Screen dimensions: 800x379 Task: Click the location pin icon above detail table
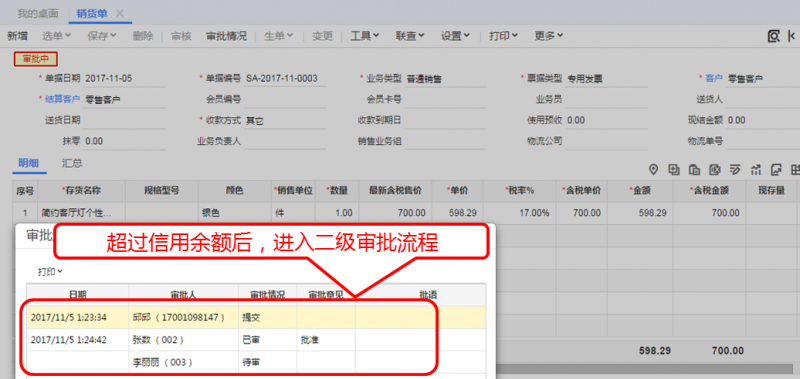pos(653,169)
